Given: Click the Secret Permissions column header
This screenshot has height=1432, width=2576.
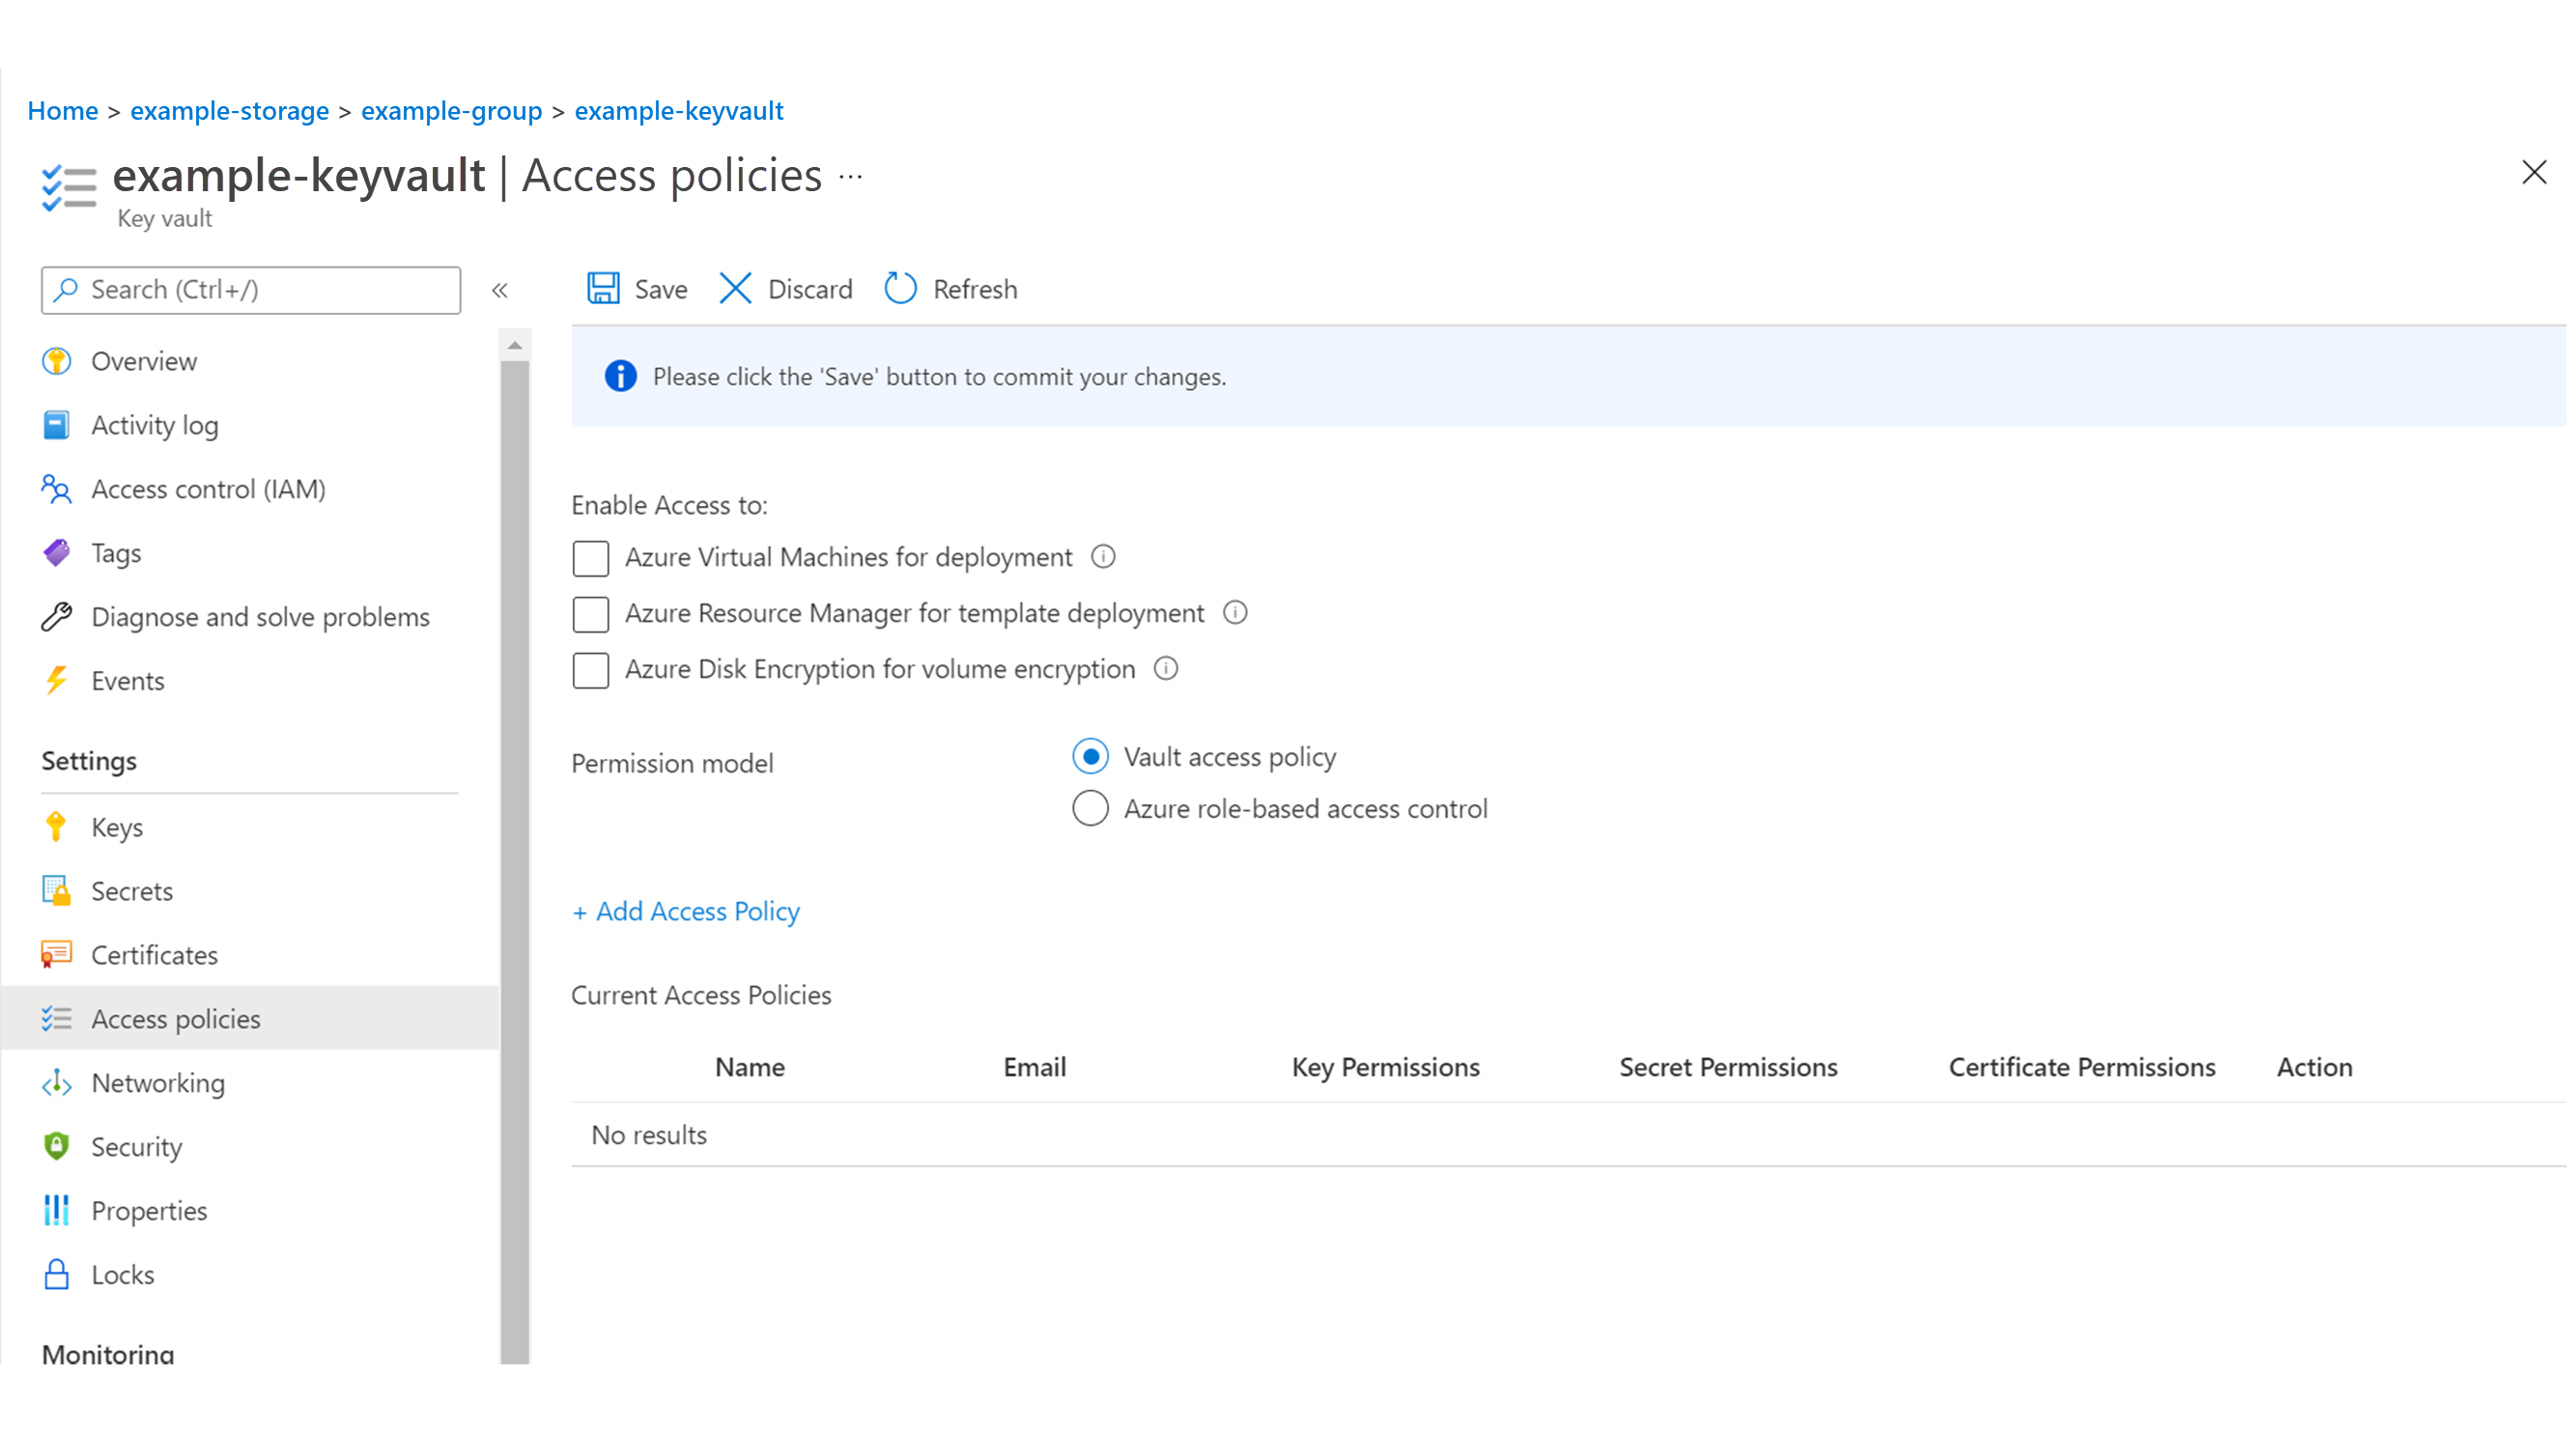Looking at the screenshot, I should pyautogui.click(x=1728, y=1066).
